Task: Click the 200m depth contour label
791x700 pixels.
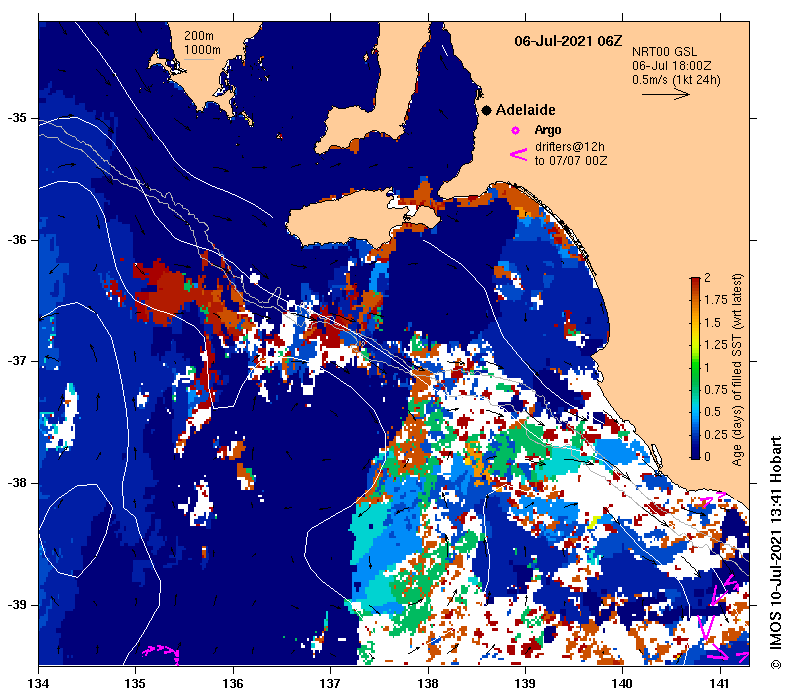Action: pos(198,36)
